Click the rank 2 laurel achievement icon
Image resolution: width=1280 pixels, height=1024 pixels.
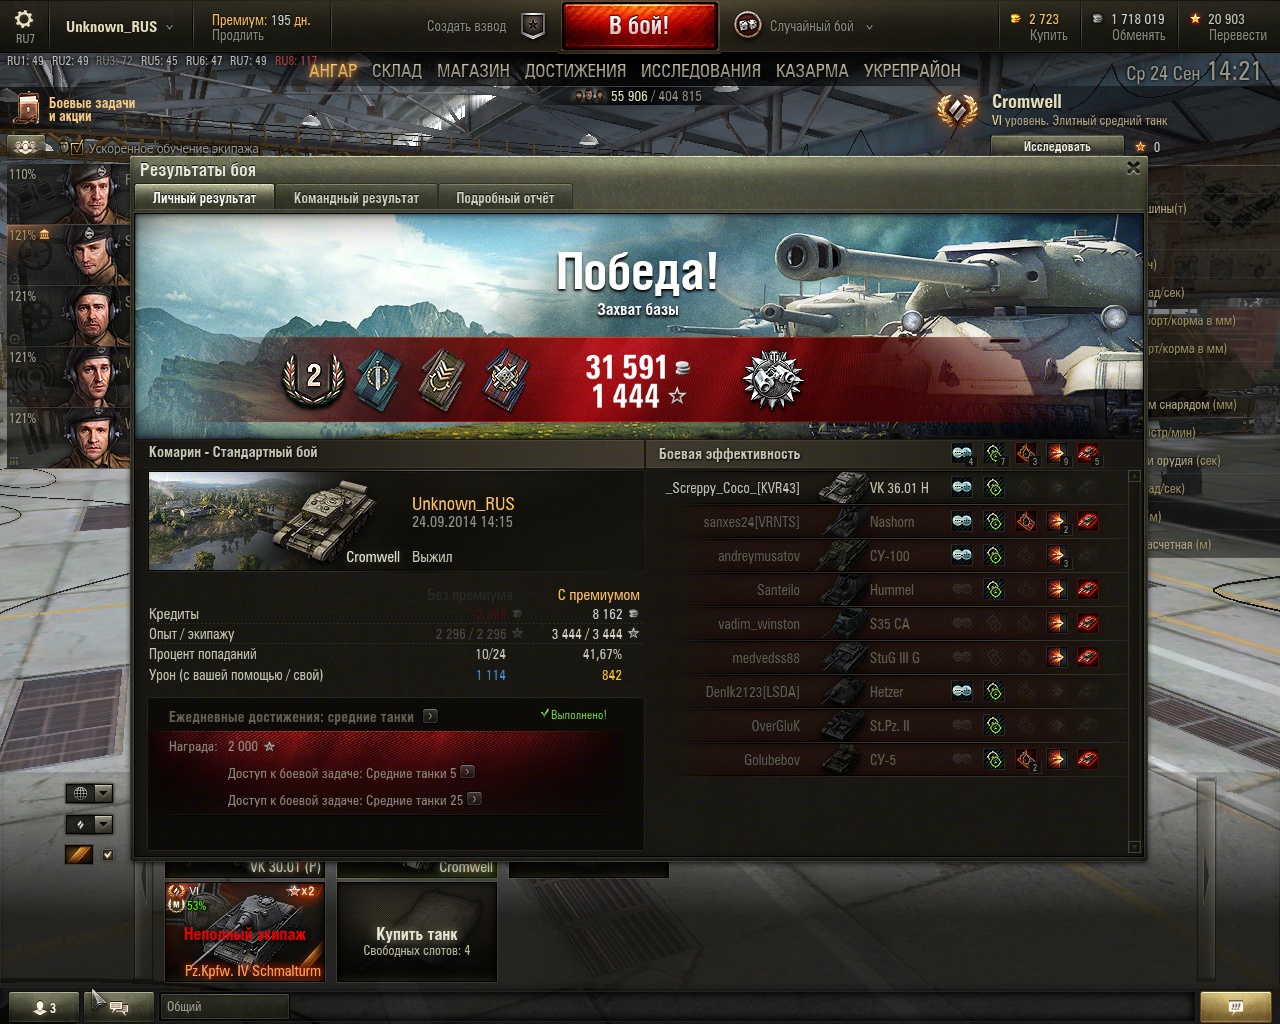[x=313, y=378]
